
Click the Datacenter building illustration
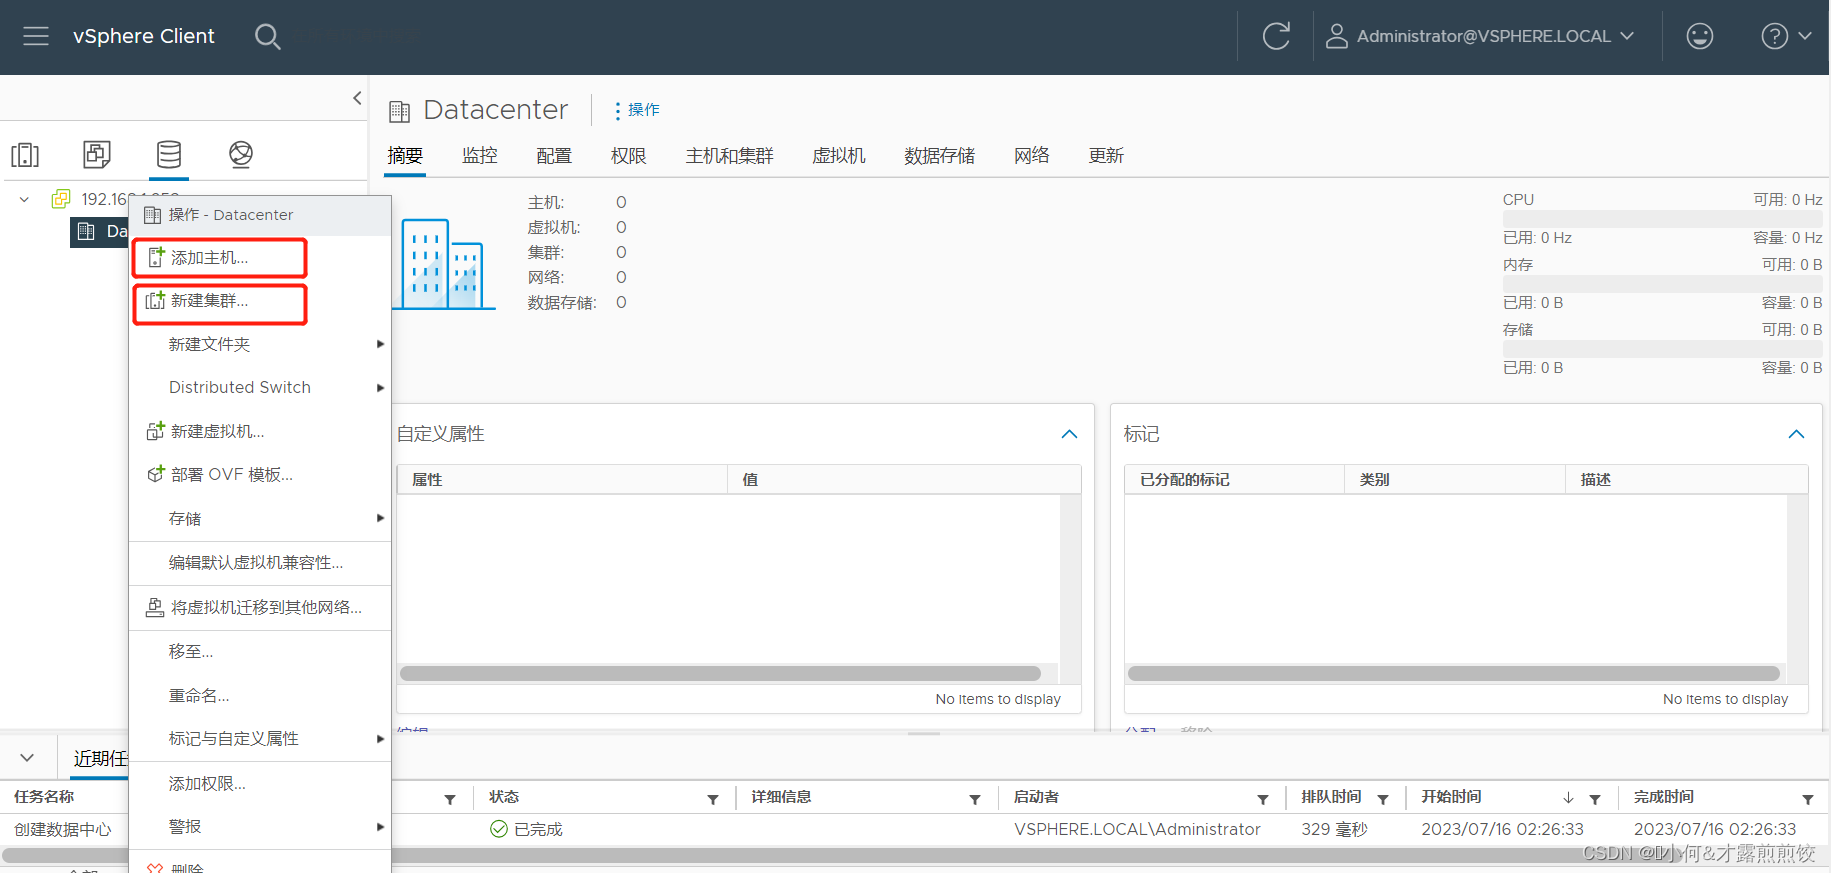(445, 264)
